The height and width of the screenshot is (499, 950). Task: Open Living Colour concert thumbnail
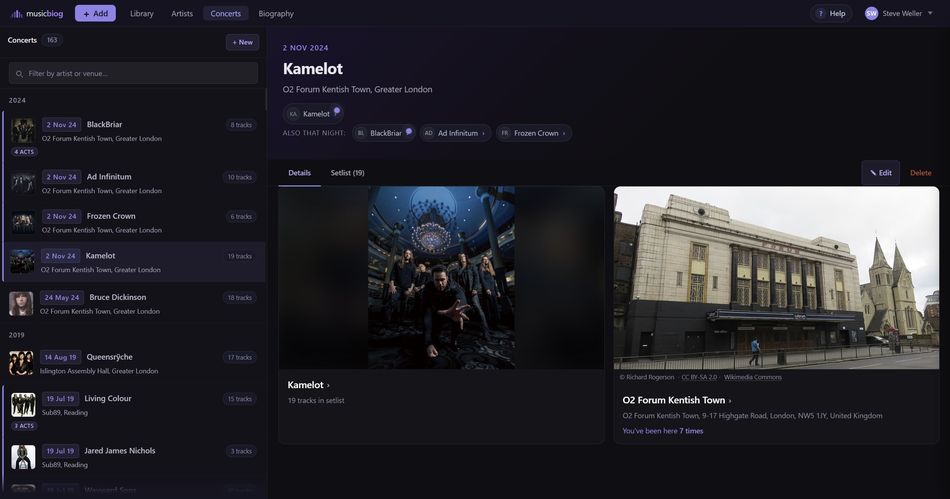pyautogui.click(x=23, y=405)
